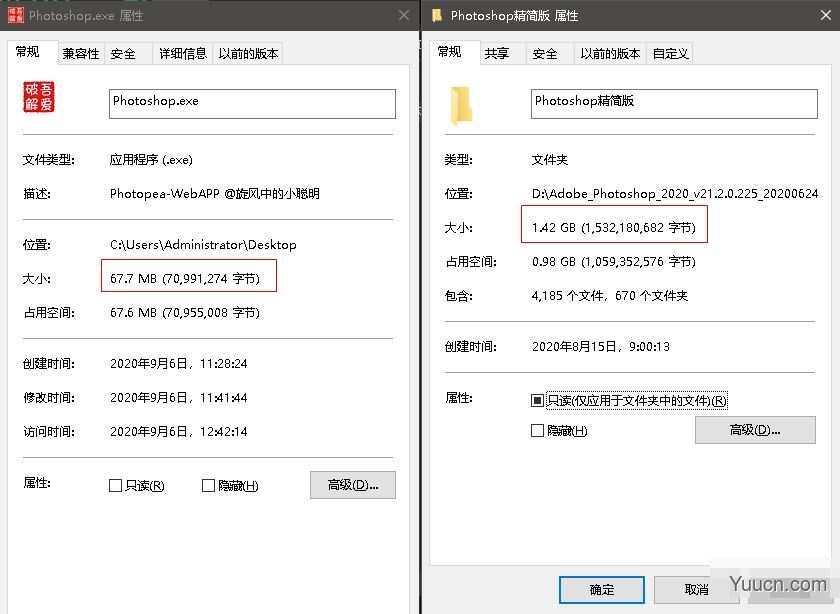
Task: Click access time 2020年9月6日, 12:42:14
Action: [x=178, y=432]
